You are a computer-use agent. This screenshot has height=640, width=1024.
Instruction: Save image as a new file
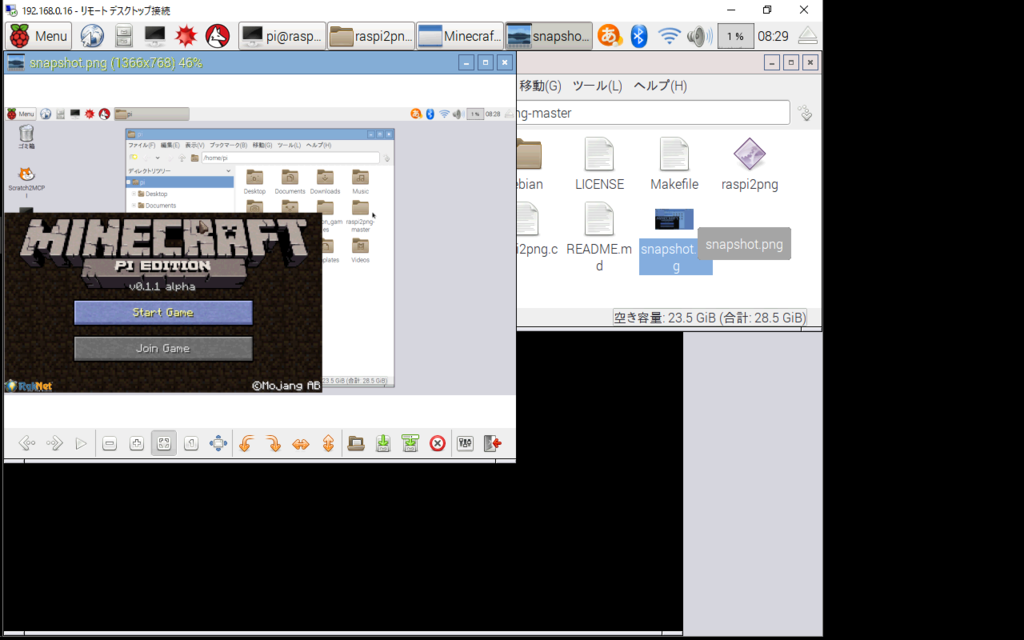(x=410, y=443)
